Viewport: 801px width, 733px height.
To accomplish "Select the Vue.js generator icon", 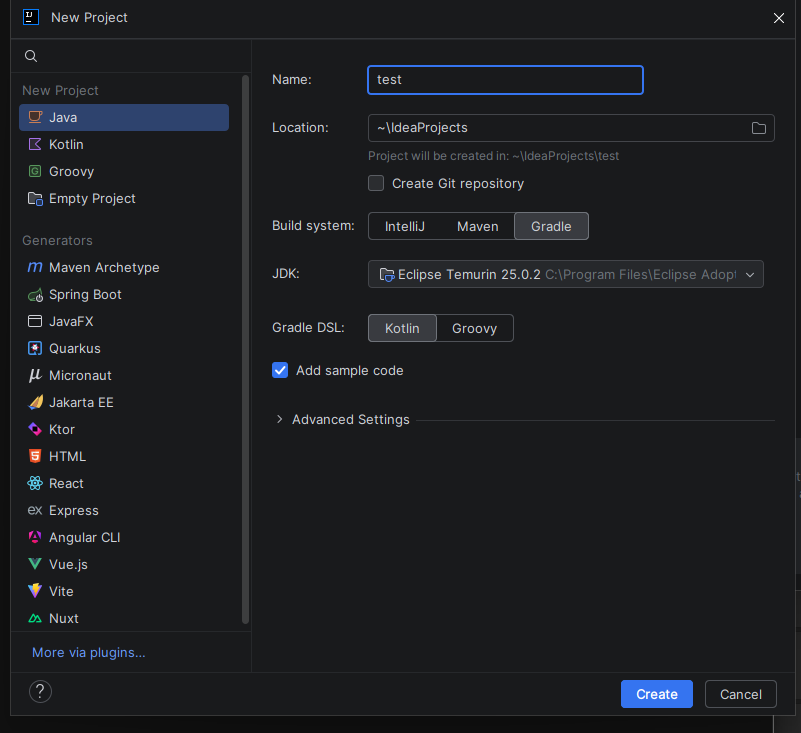I will tap(35, 565).
